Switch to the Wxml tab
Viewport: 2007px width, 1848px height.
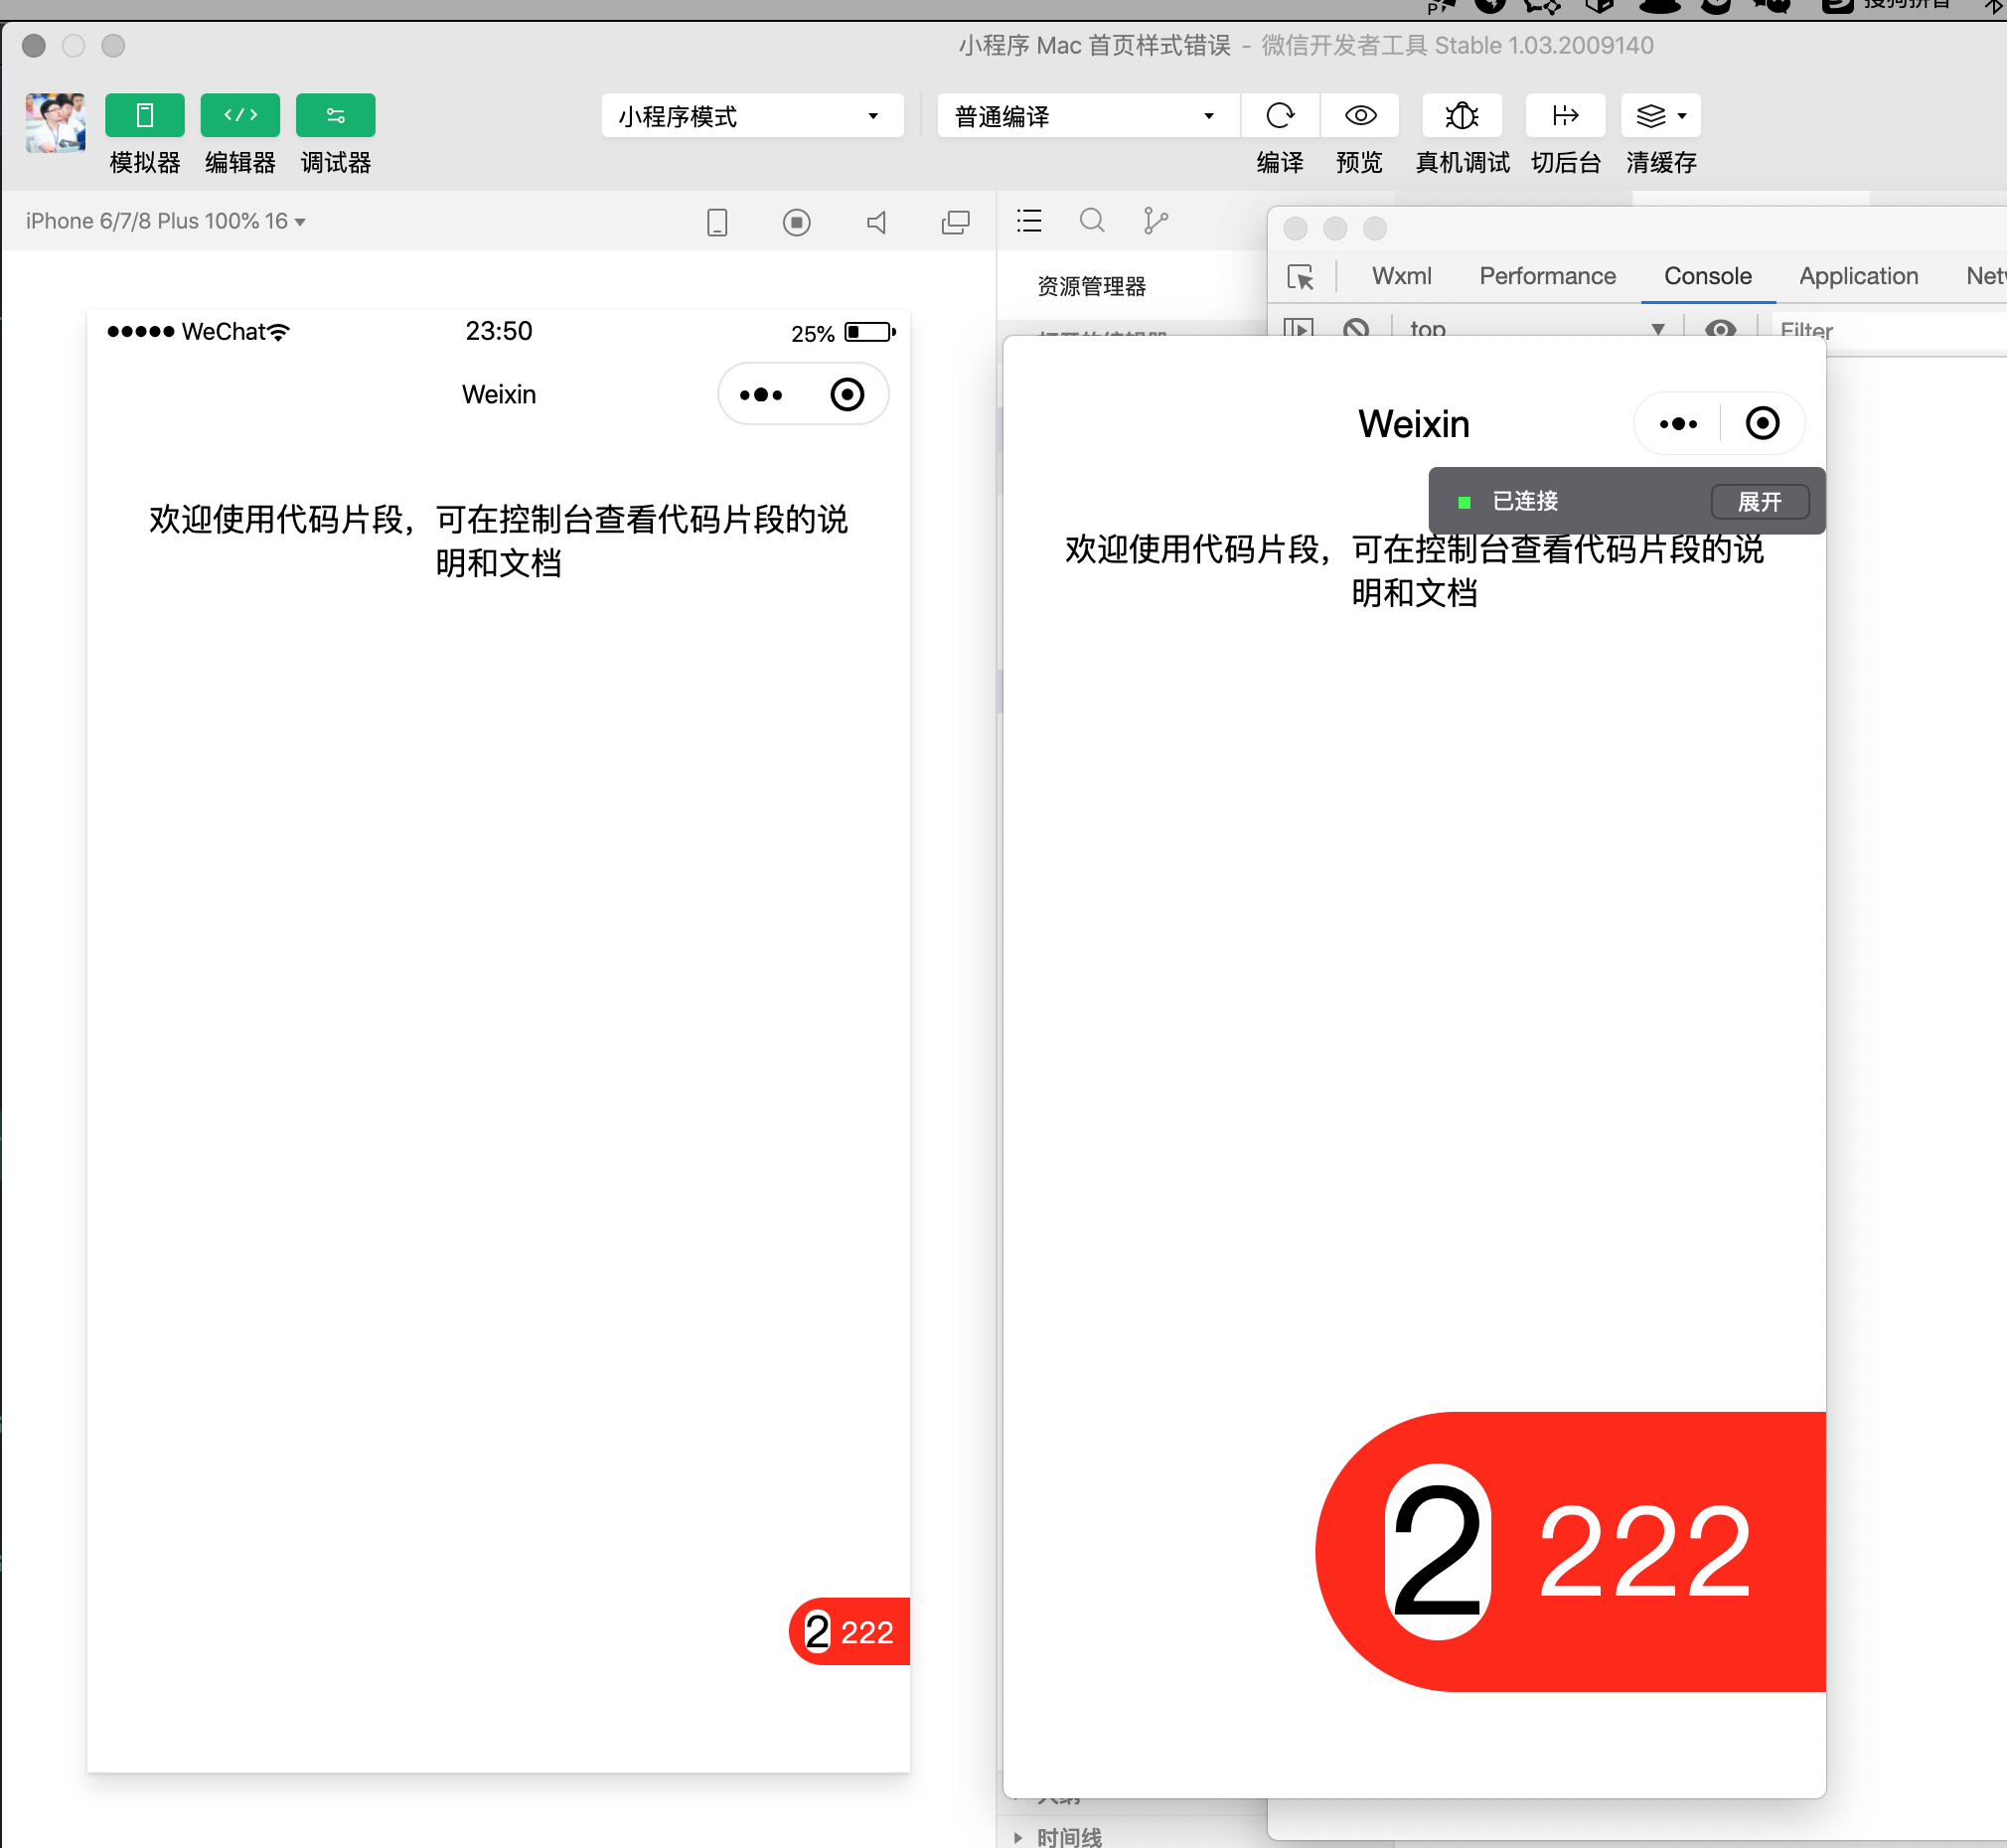pyautogui.click(x=1400, y=276)
